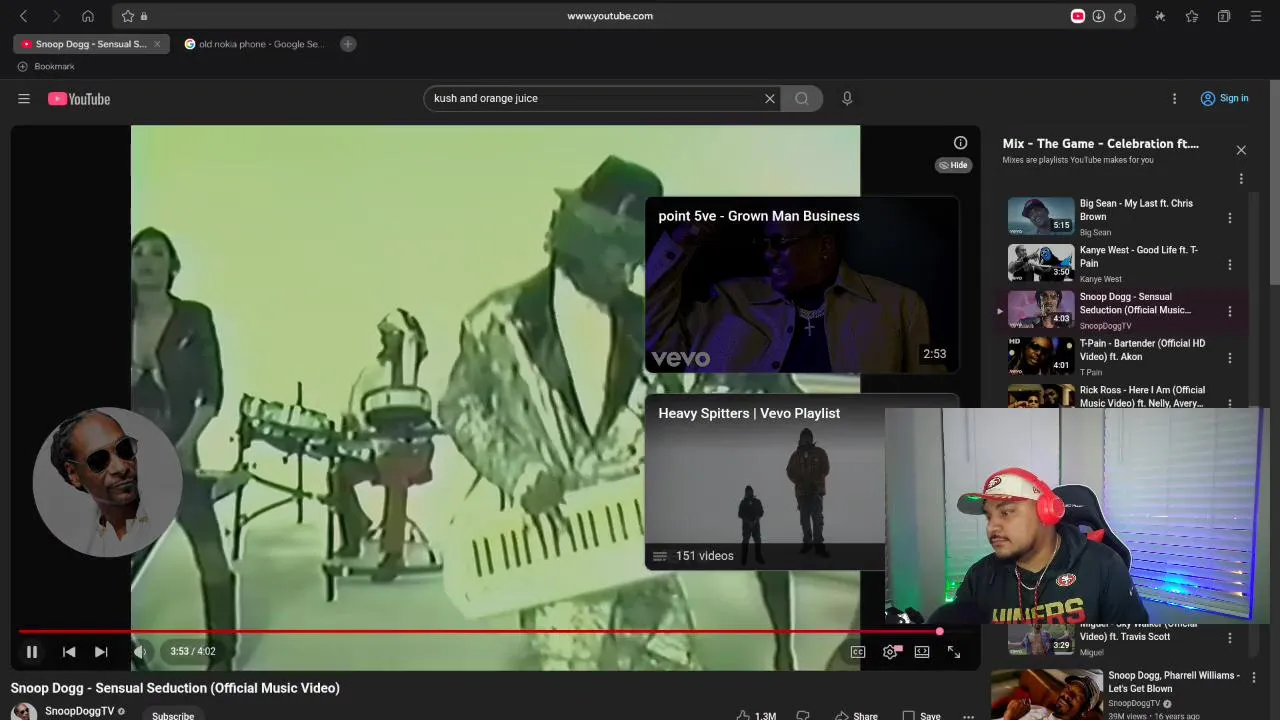The image size is (1280, 720).
Task: Open YouTube settings three-dot menu
Action: [1175, 98]
